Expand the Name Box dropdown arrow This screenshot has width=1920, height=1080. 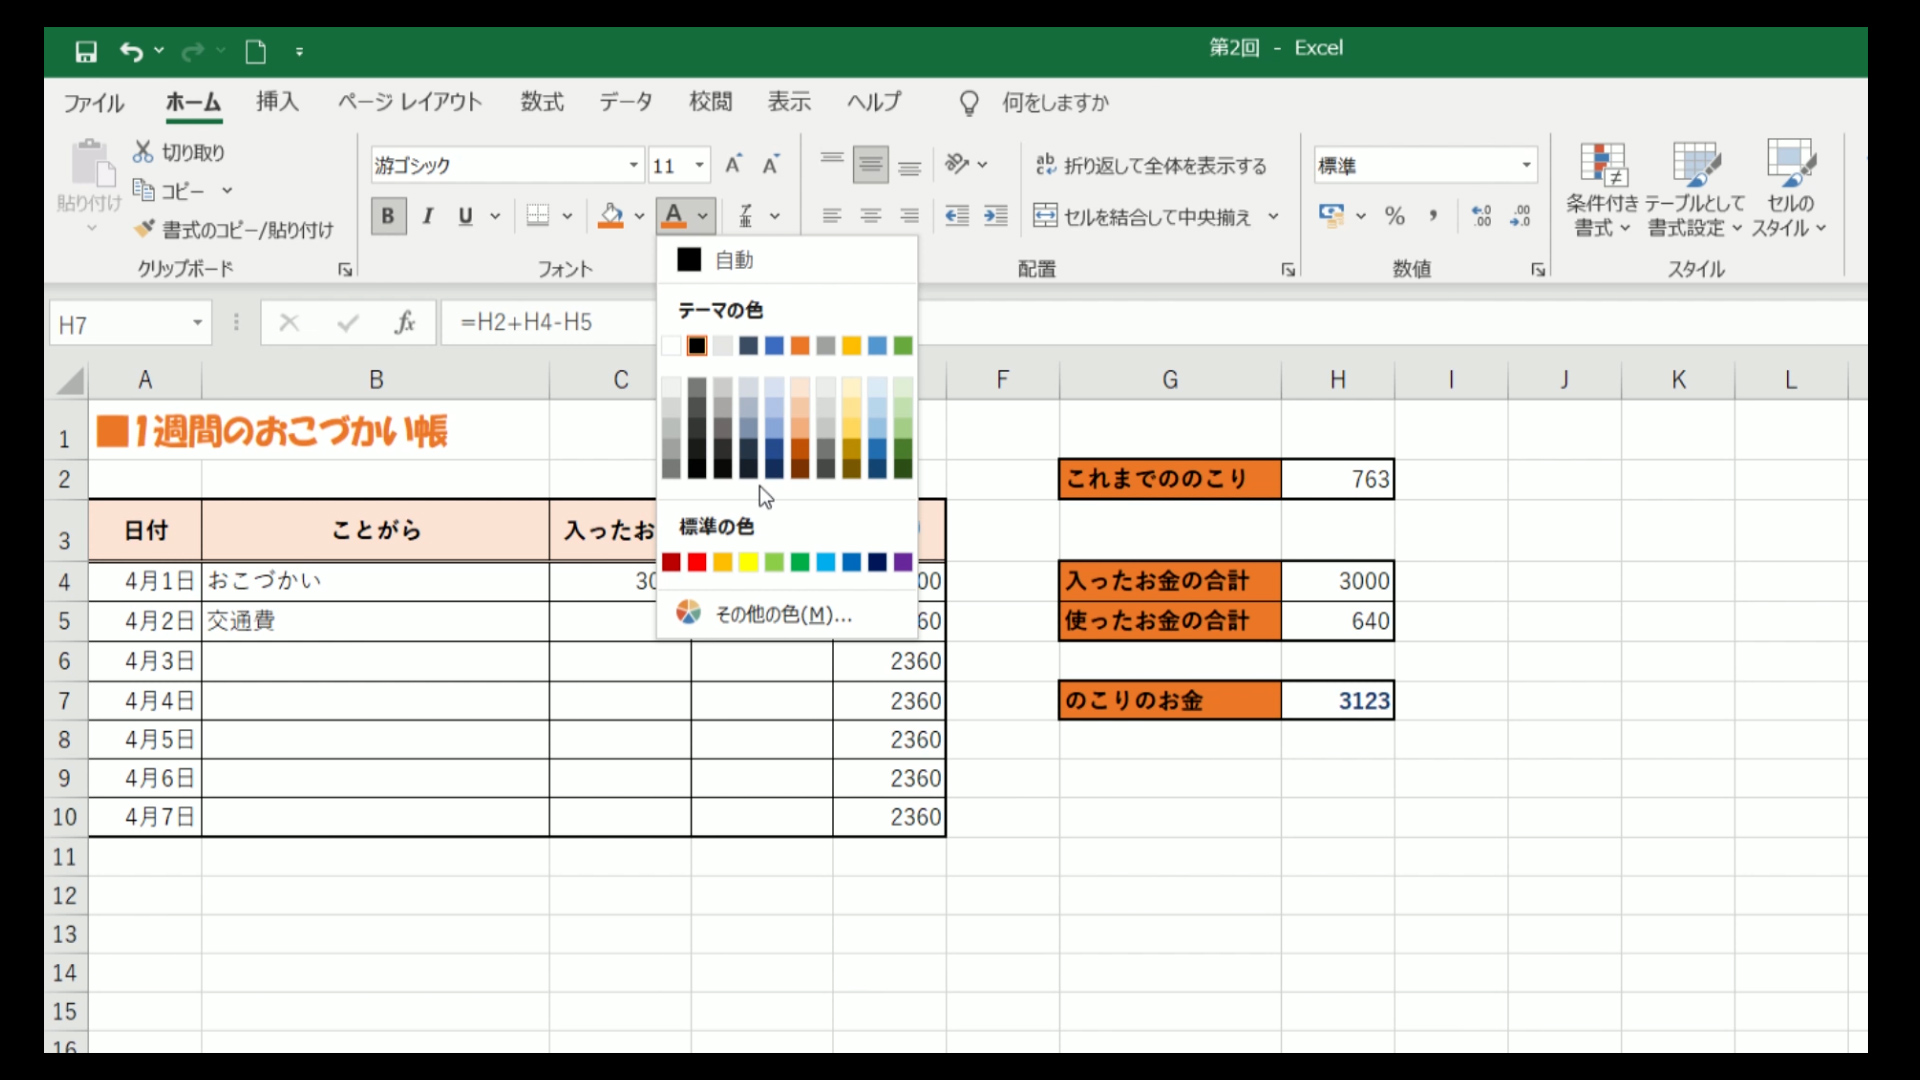tap(197, 323)
